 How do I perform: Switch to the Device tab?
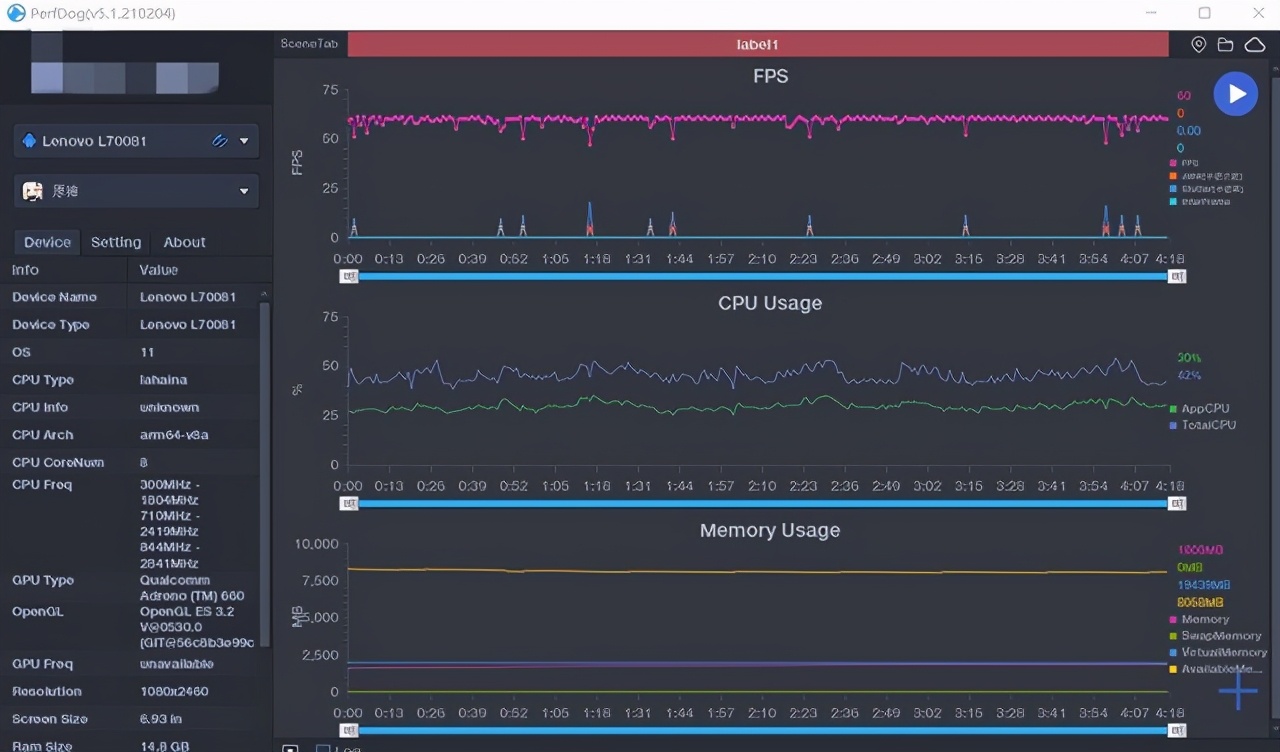(x=47, y=242)
